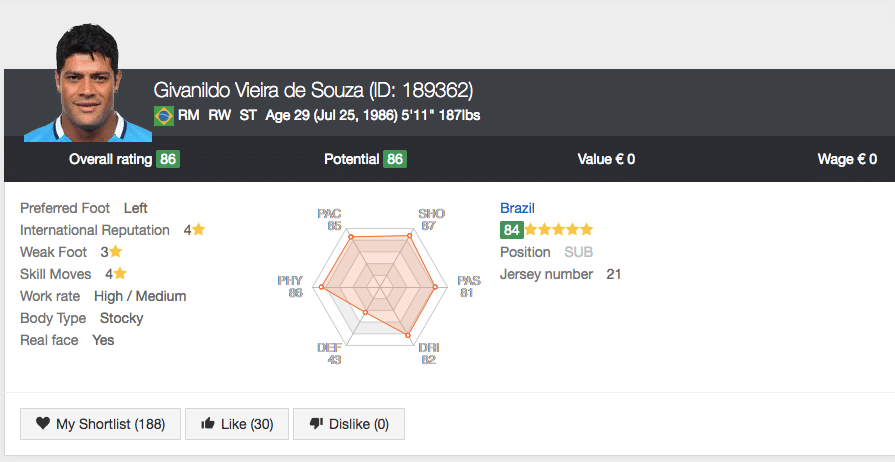This screenshot has width=895, height=462.
Task: Click the ST position label
Action: (248, 116)
